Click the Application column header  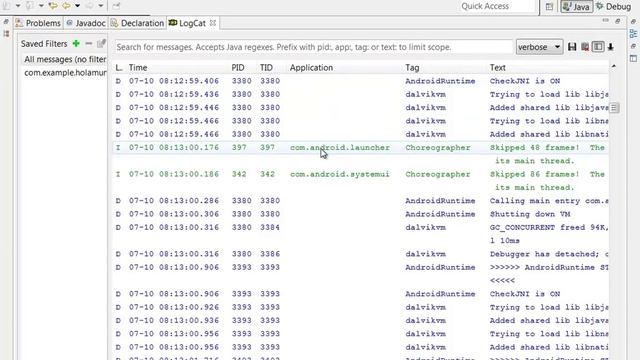coord(311,68)
